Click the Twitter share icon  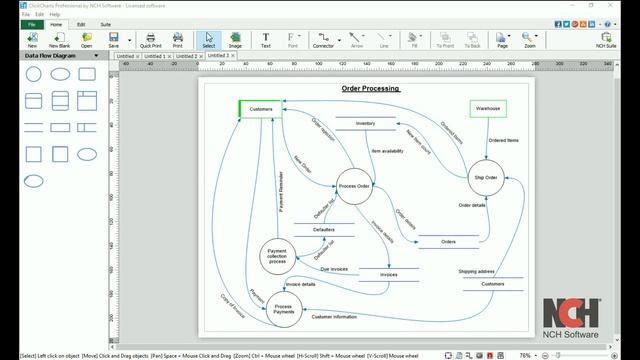567,24
